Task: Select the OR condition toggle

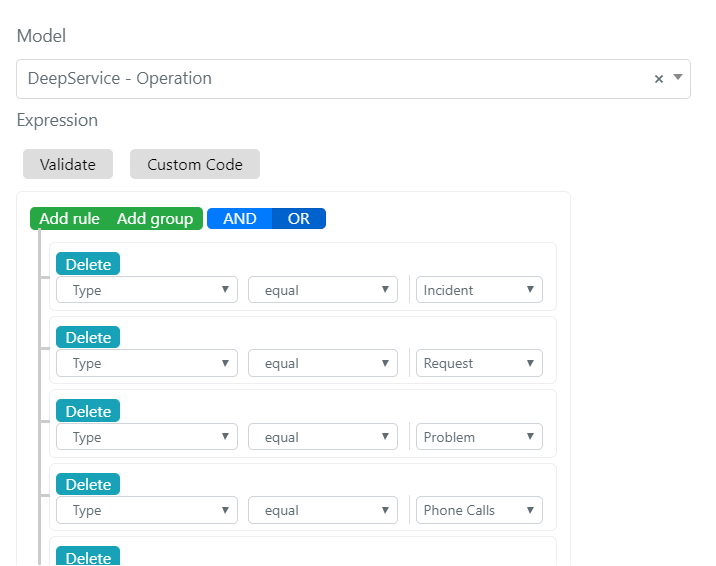Action: pyautogui.click(x=299, y=219)
